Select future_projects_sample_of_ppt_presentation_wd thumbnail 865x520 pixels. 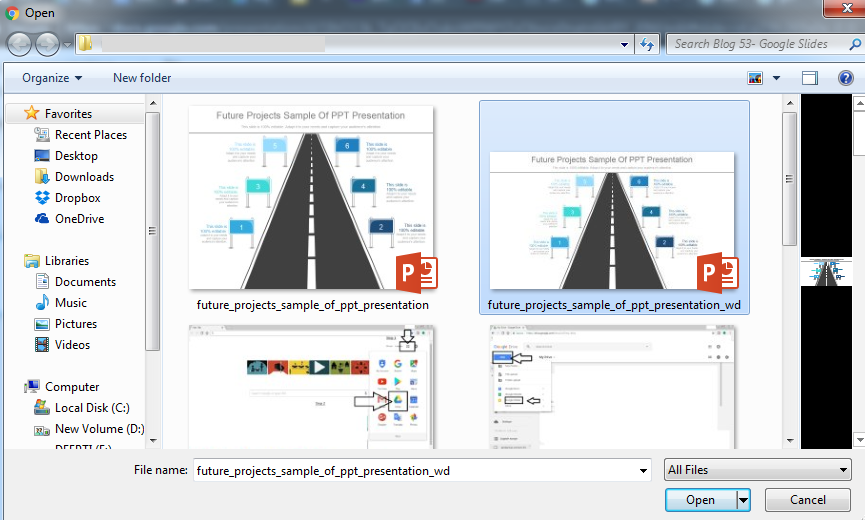(x=613, y=222)
